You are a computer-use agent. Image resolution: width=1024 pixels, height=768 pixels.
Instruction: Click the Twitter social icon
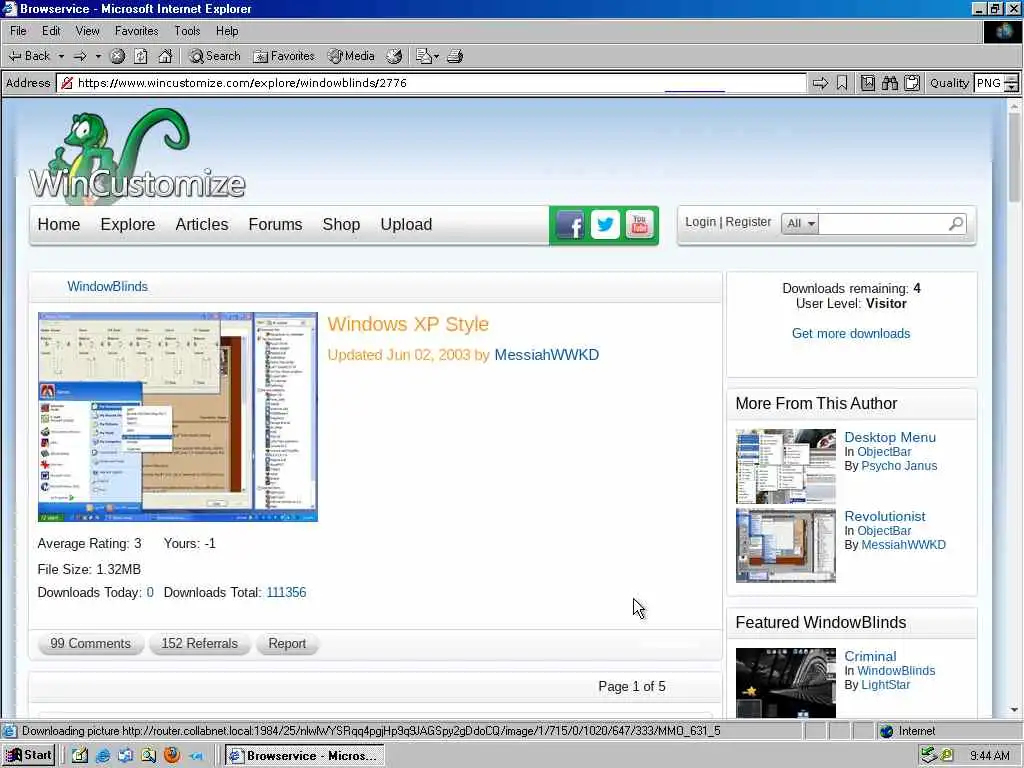[x=605, y=225]
